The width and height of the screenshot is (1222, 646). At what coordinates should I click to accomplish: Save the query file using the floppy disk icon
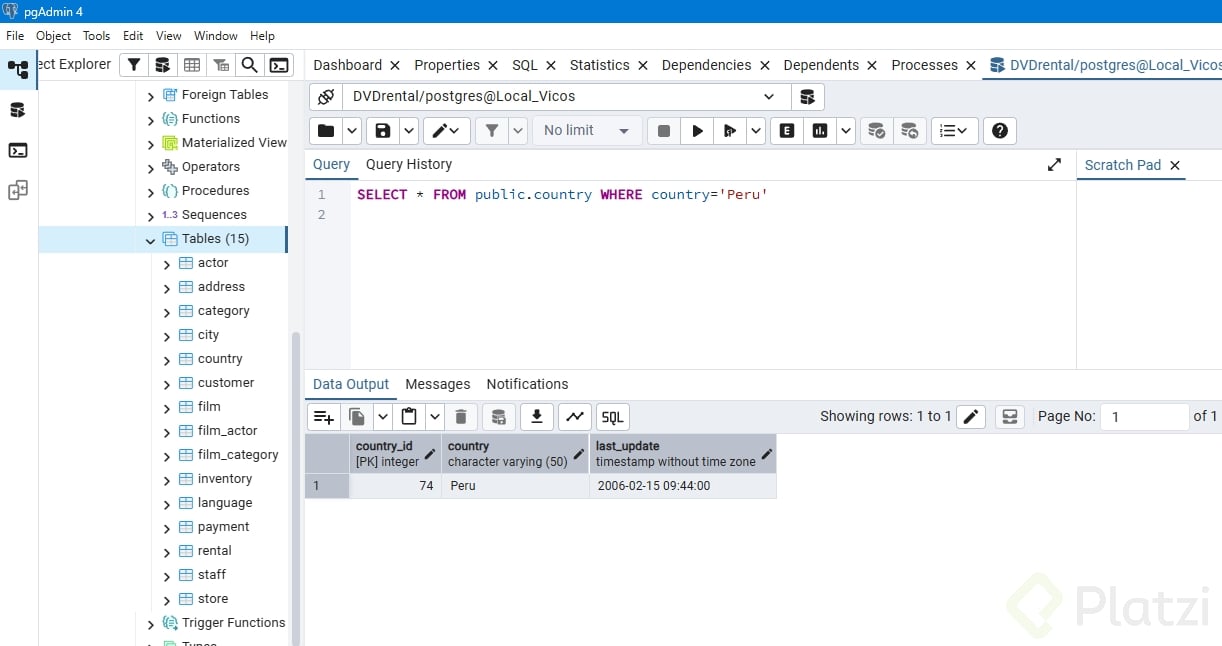click(382, 131)
